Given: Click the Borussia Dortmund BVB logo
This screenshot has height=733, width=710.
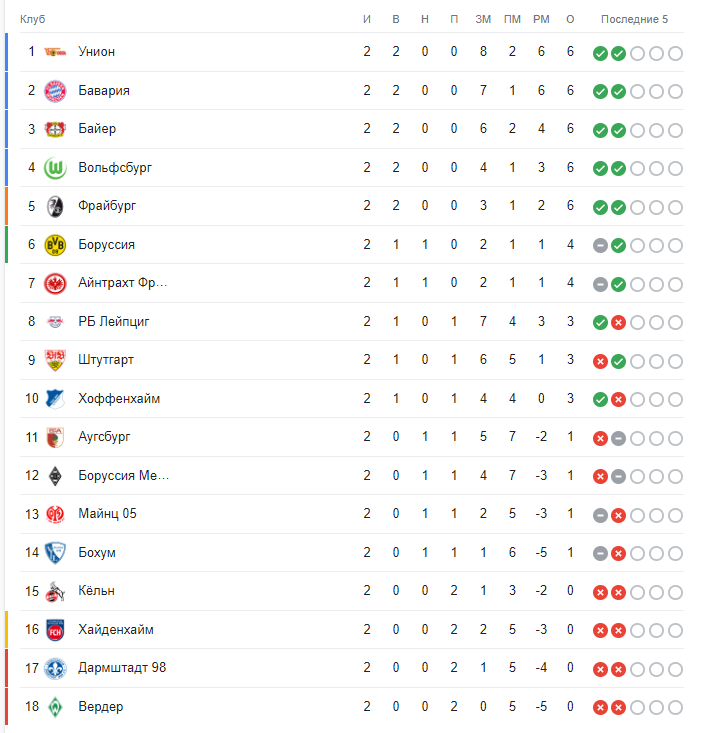Looking at the screenshot, I should [55, 245].
